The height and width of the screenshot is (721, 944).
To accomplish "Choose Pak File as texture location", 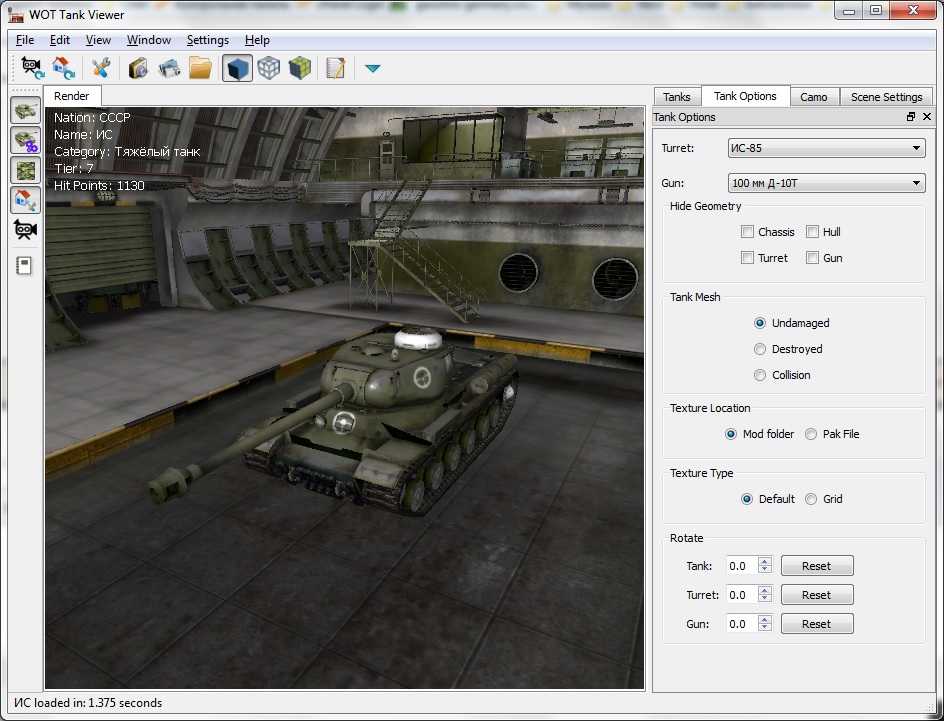I will tap(811, 434).
